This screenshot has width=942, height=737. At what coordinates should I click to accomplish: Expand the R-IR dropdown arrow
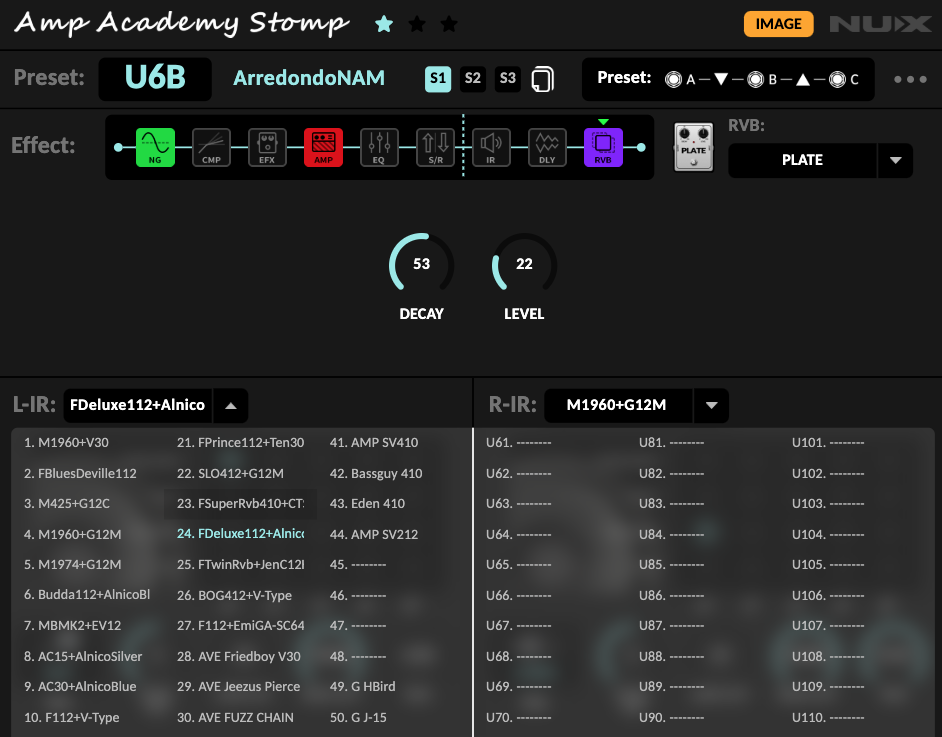pos(711,405)
